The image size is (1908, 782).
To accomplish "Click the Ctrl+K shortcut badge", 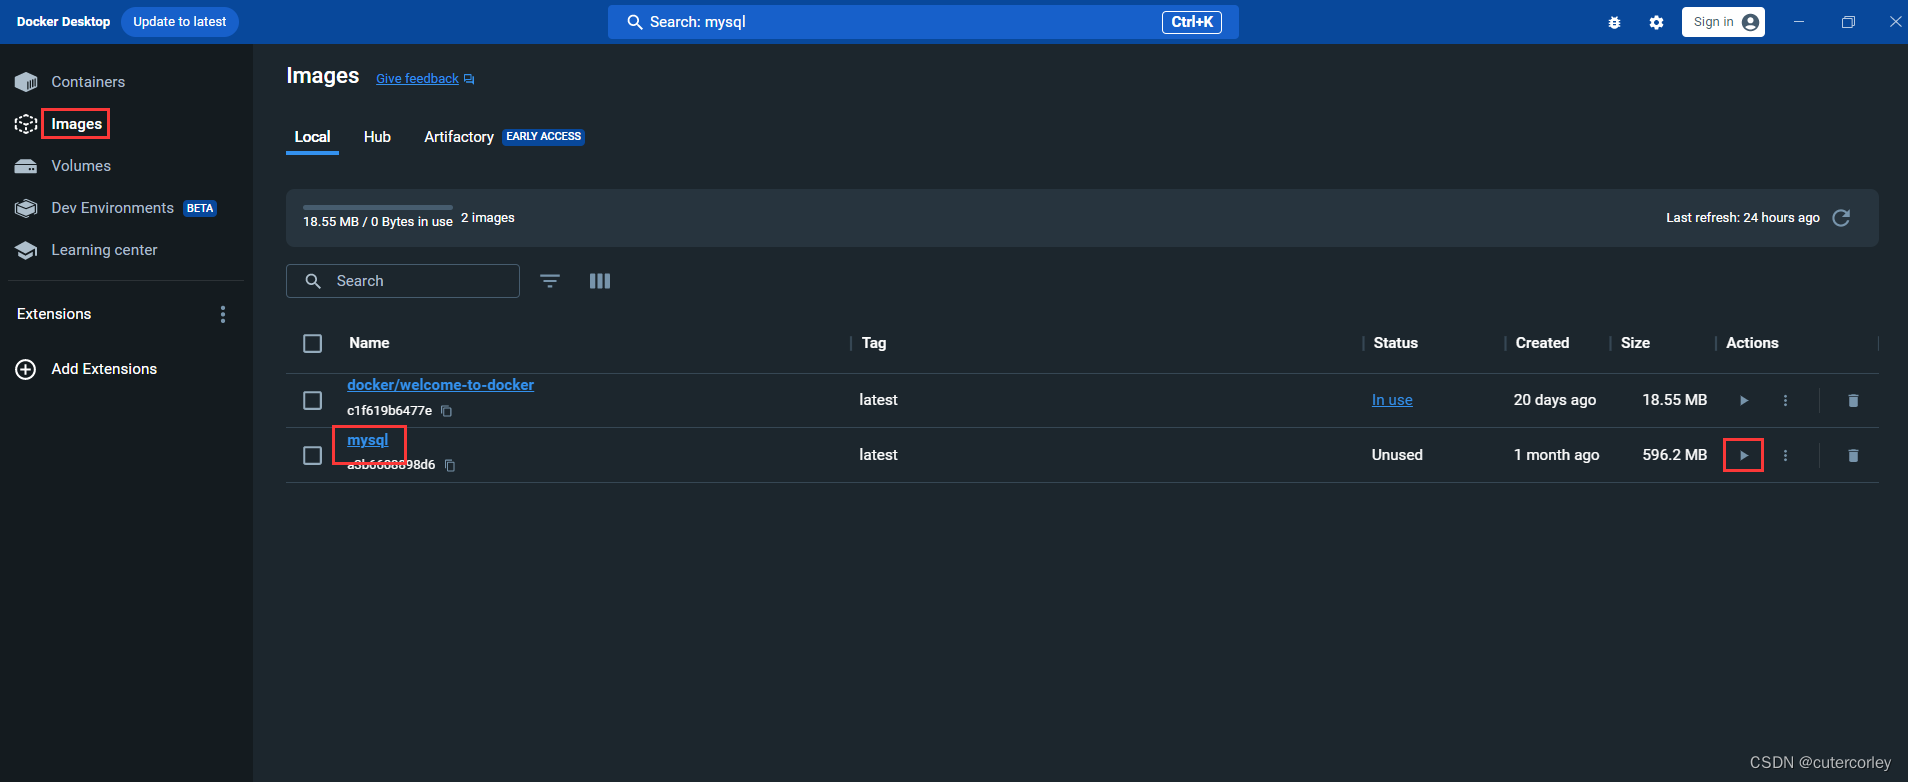I will 1192,22.
